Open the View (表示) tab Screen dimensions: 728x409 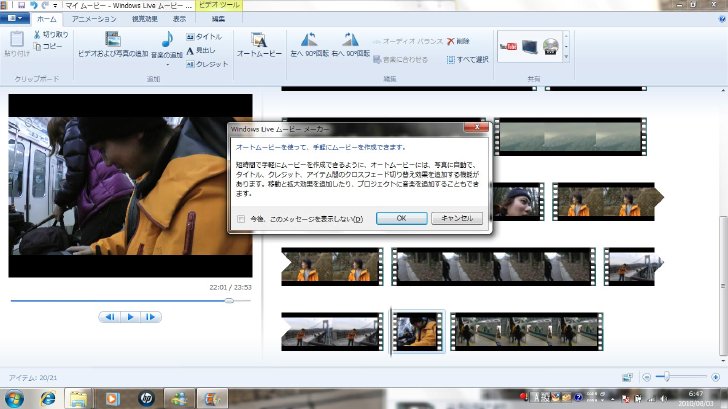point(180,19)
